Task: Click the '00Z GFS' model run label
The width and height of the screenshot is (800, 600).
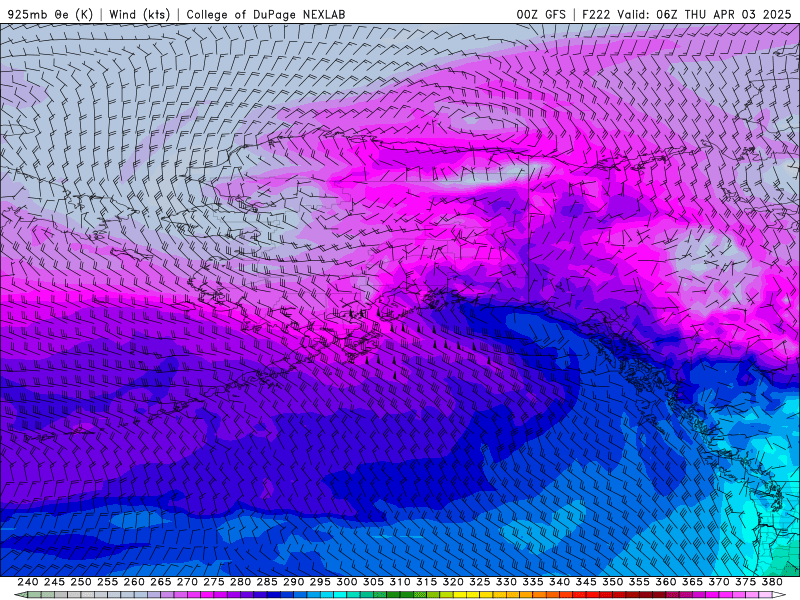Action: [x=541, y=14]
